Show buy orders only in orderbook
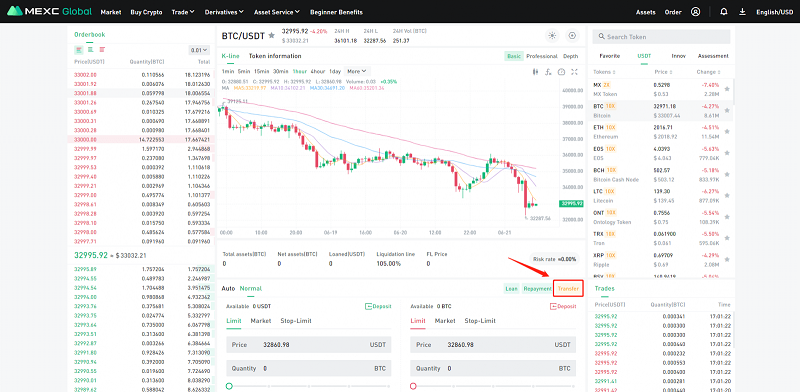The width and height of the screenshot is (800, 392). [x=90, y=50]
